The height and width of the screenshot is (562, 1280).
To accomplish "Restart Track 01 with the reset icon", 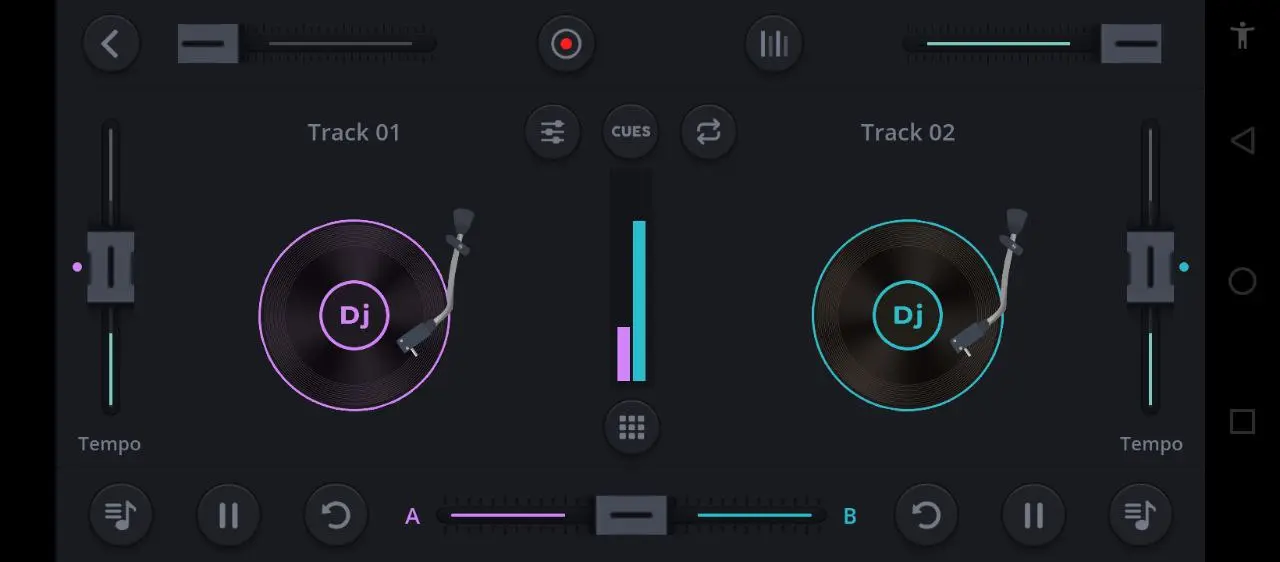I will click(x=336, y=516).
